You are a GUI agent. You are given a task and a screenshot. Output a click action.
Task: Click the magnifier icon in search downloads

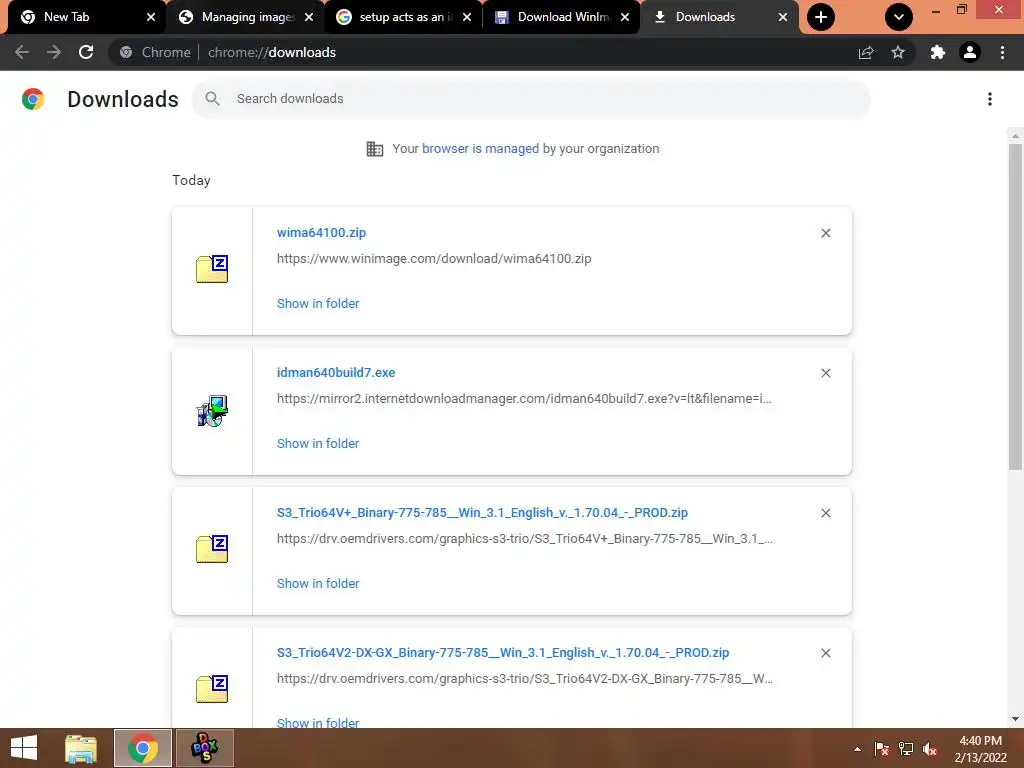(212, 99)
